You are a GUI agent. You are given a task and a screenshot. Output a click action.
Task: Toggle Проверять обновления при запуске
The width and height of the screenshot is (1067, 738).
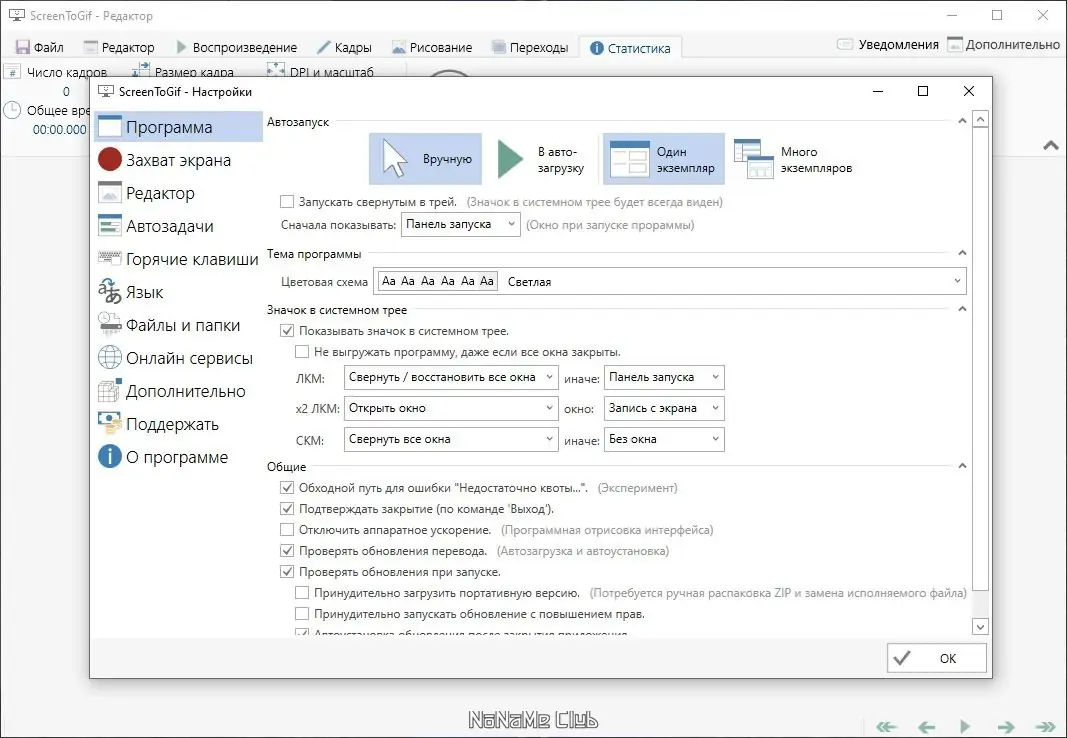287,572
